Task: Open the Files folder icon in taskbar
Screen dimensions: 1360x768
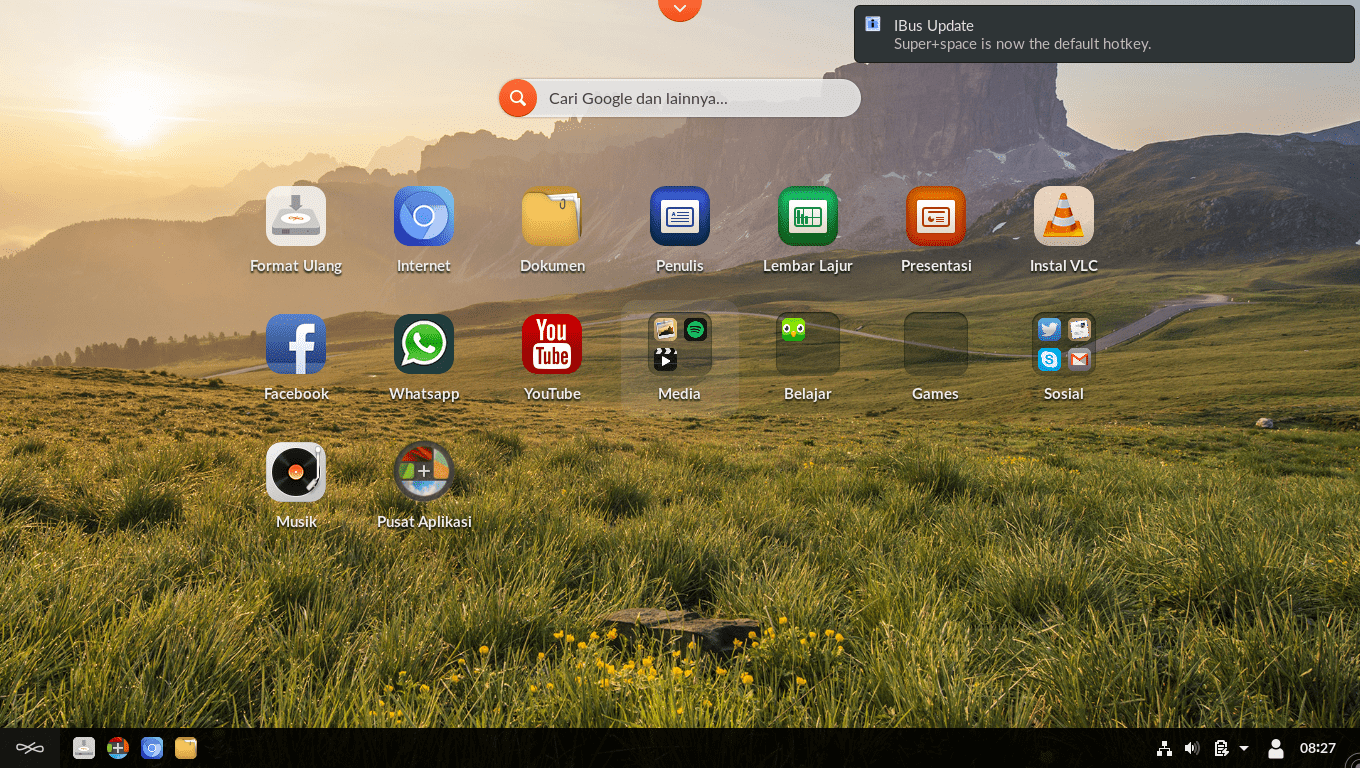Action: pyautogui.click(x=186, y=748)
